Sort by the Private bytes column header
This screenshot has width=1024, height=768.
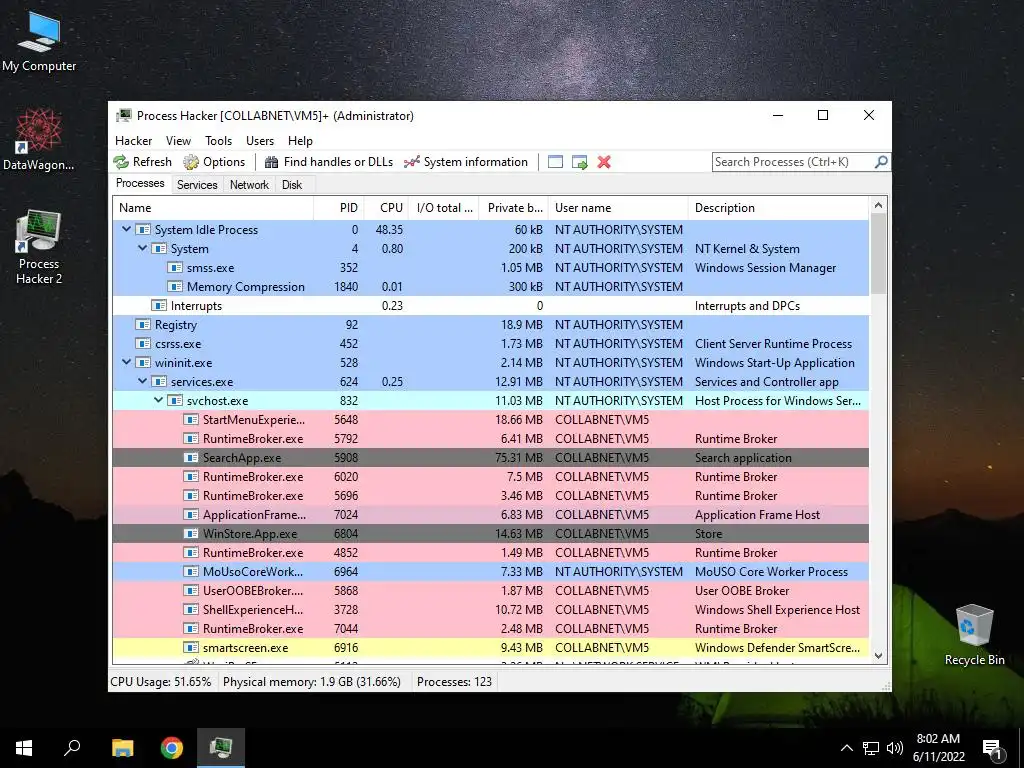513,208
